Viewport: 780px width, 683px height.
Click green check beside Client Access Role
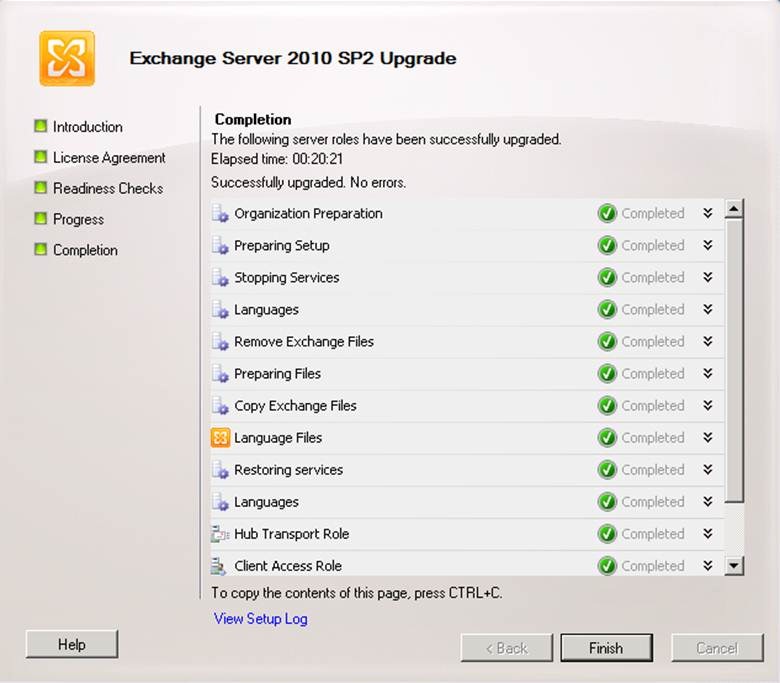tap(607, 566)
